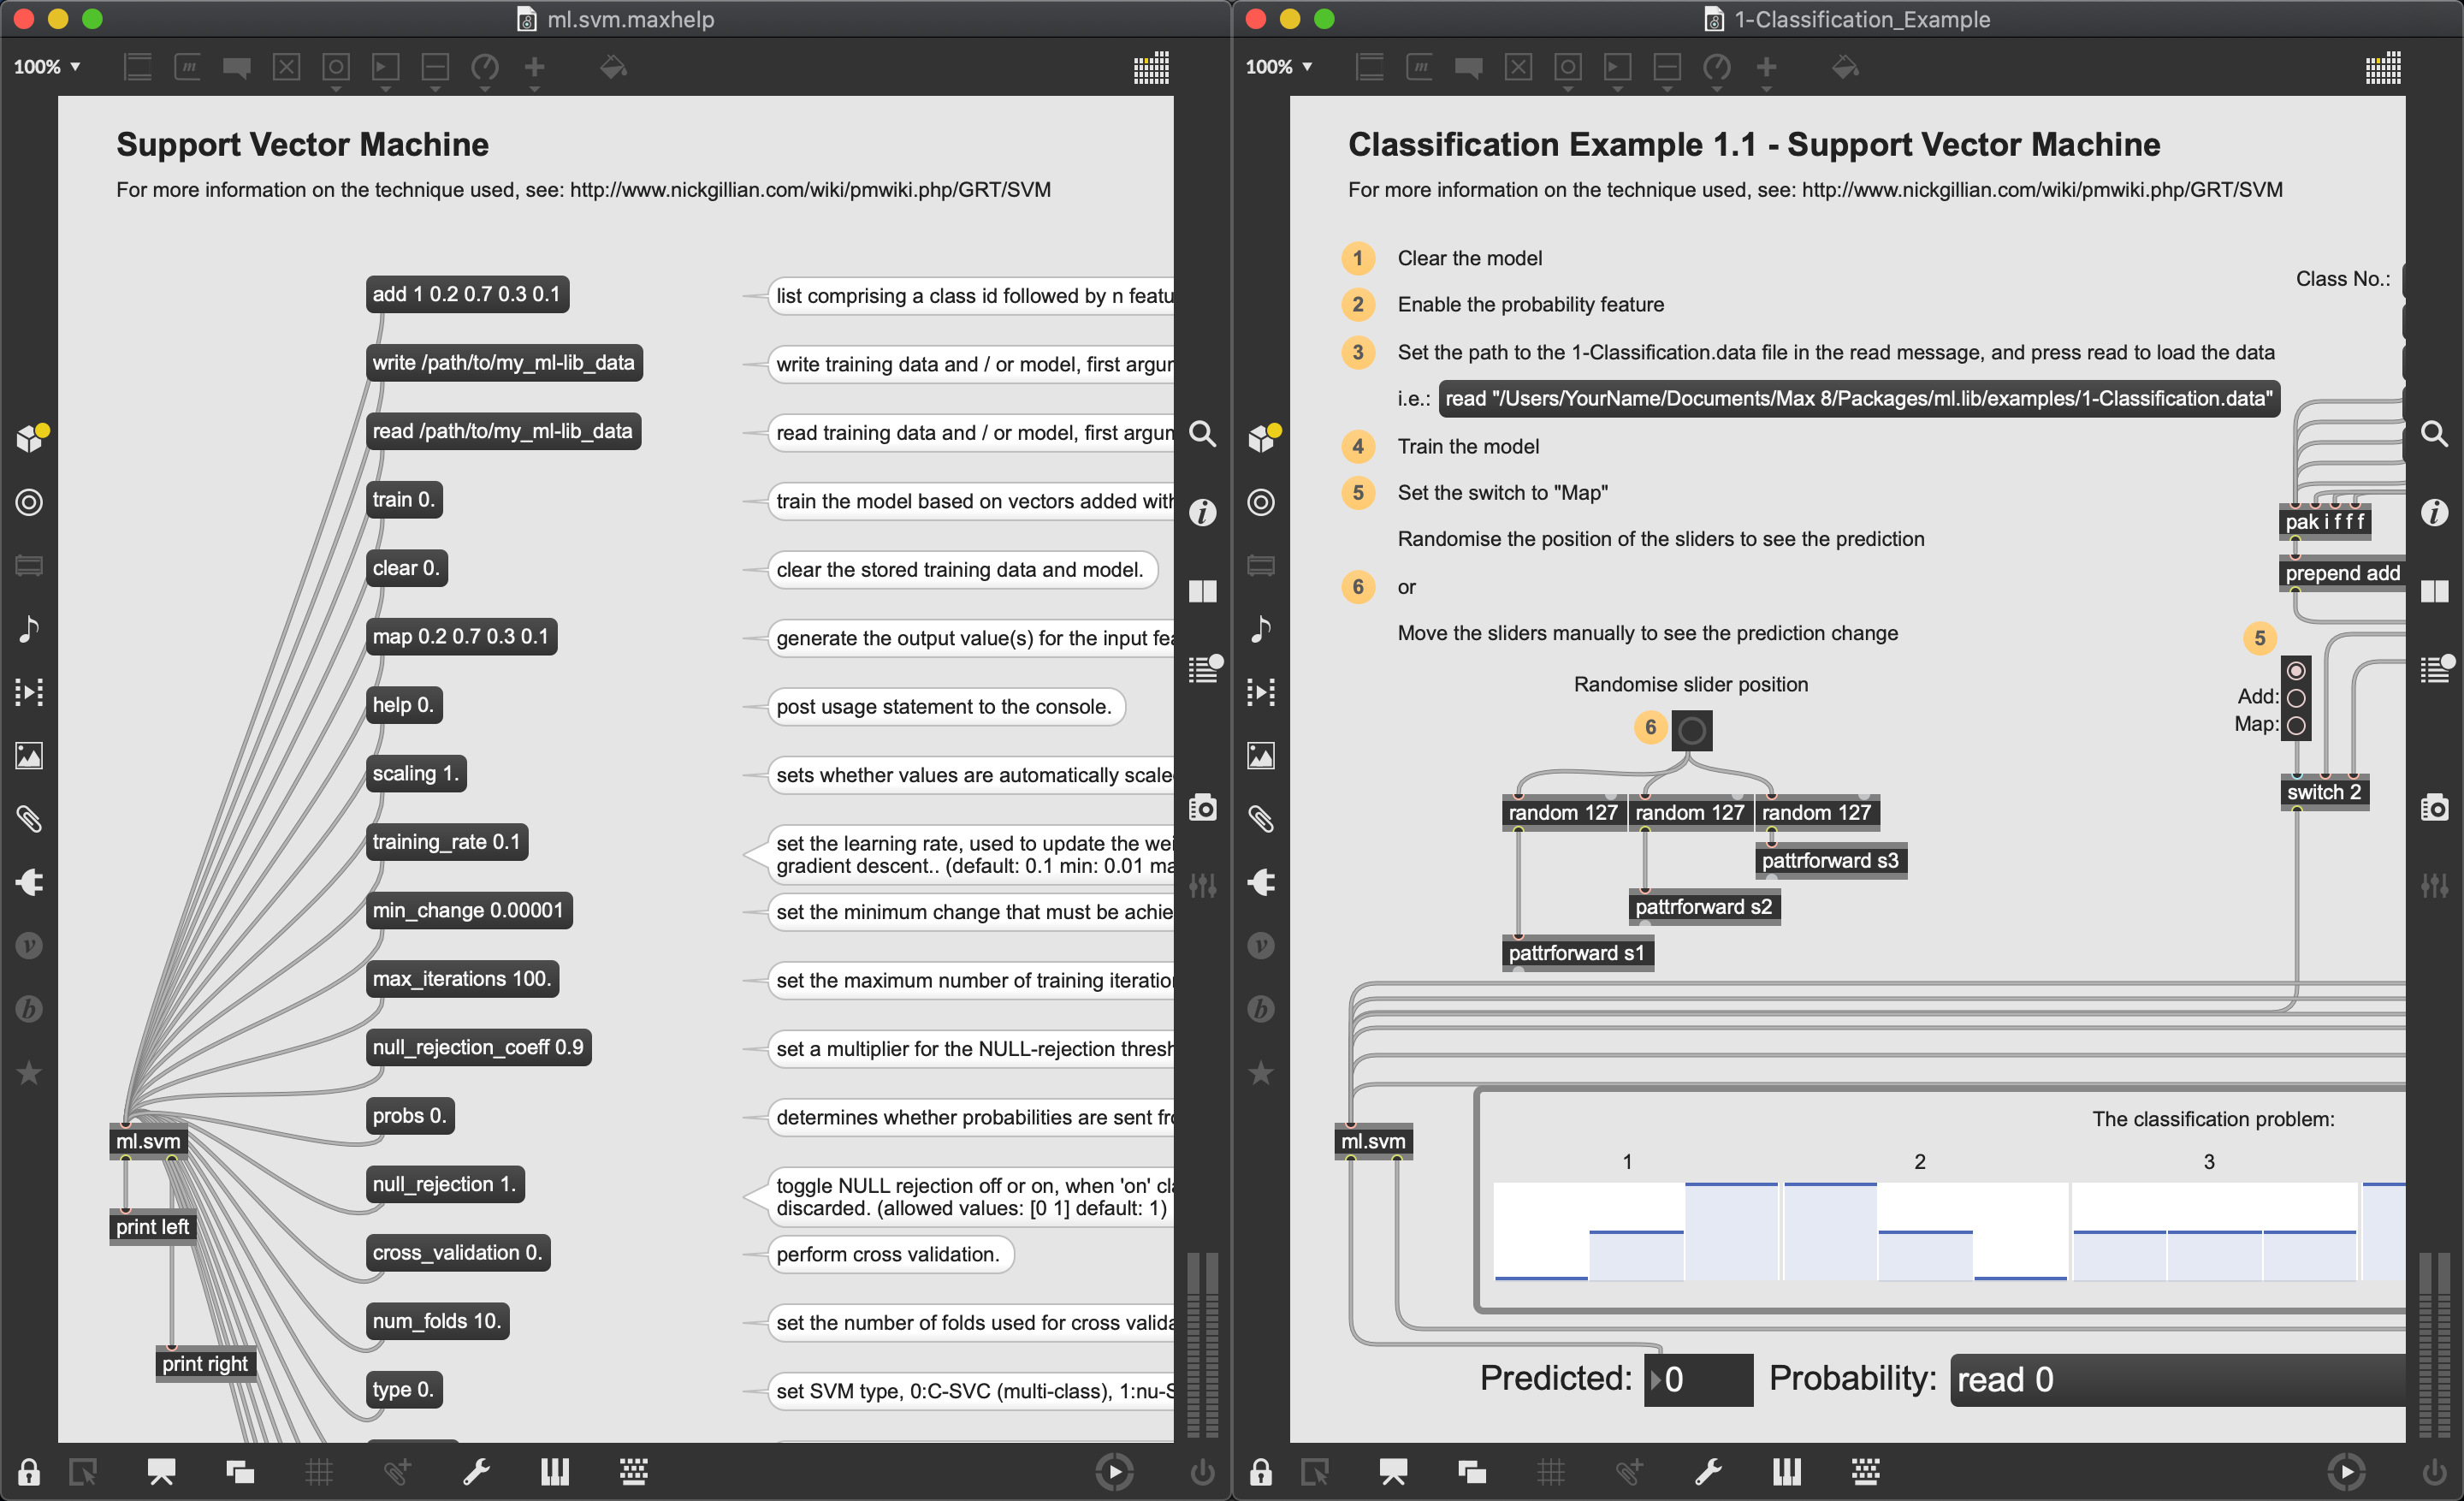Open the audio notes browser in left sidebar
The width and height of the screenshot is (2464, 1501).
point(29,628)
